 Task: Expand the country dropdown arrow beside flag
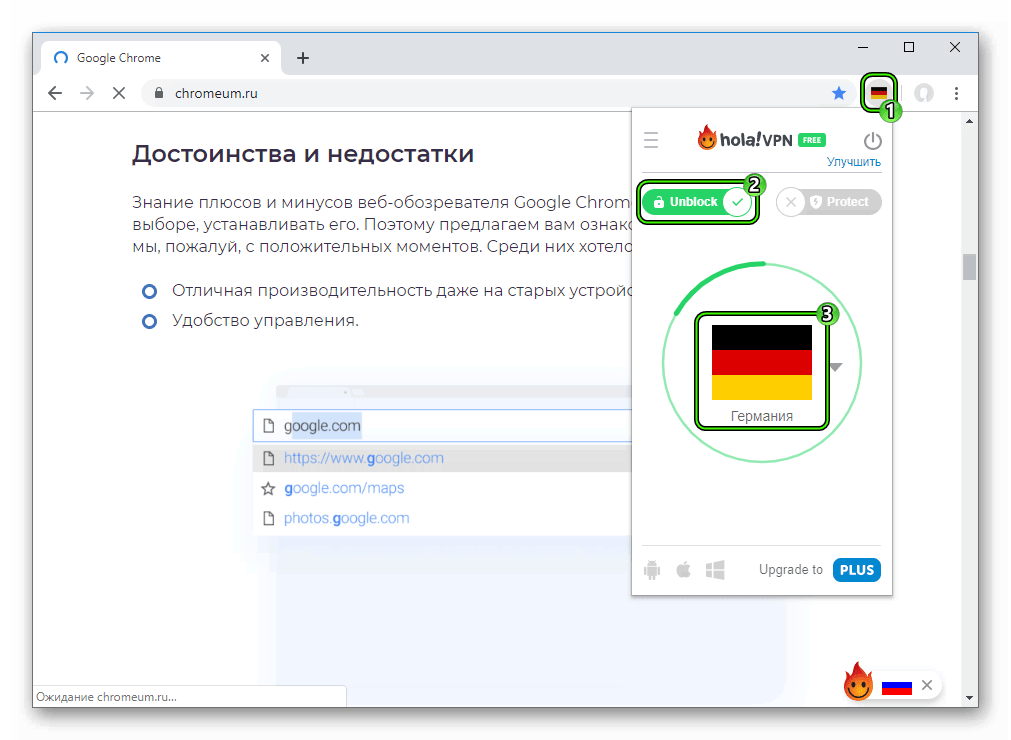[836, 367]
